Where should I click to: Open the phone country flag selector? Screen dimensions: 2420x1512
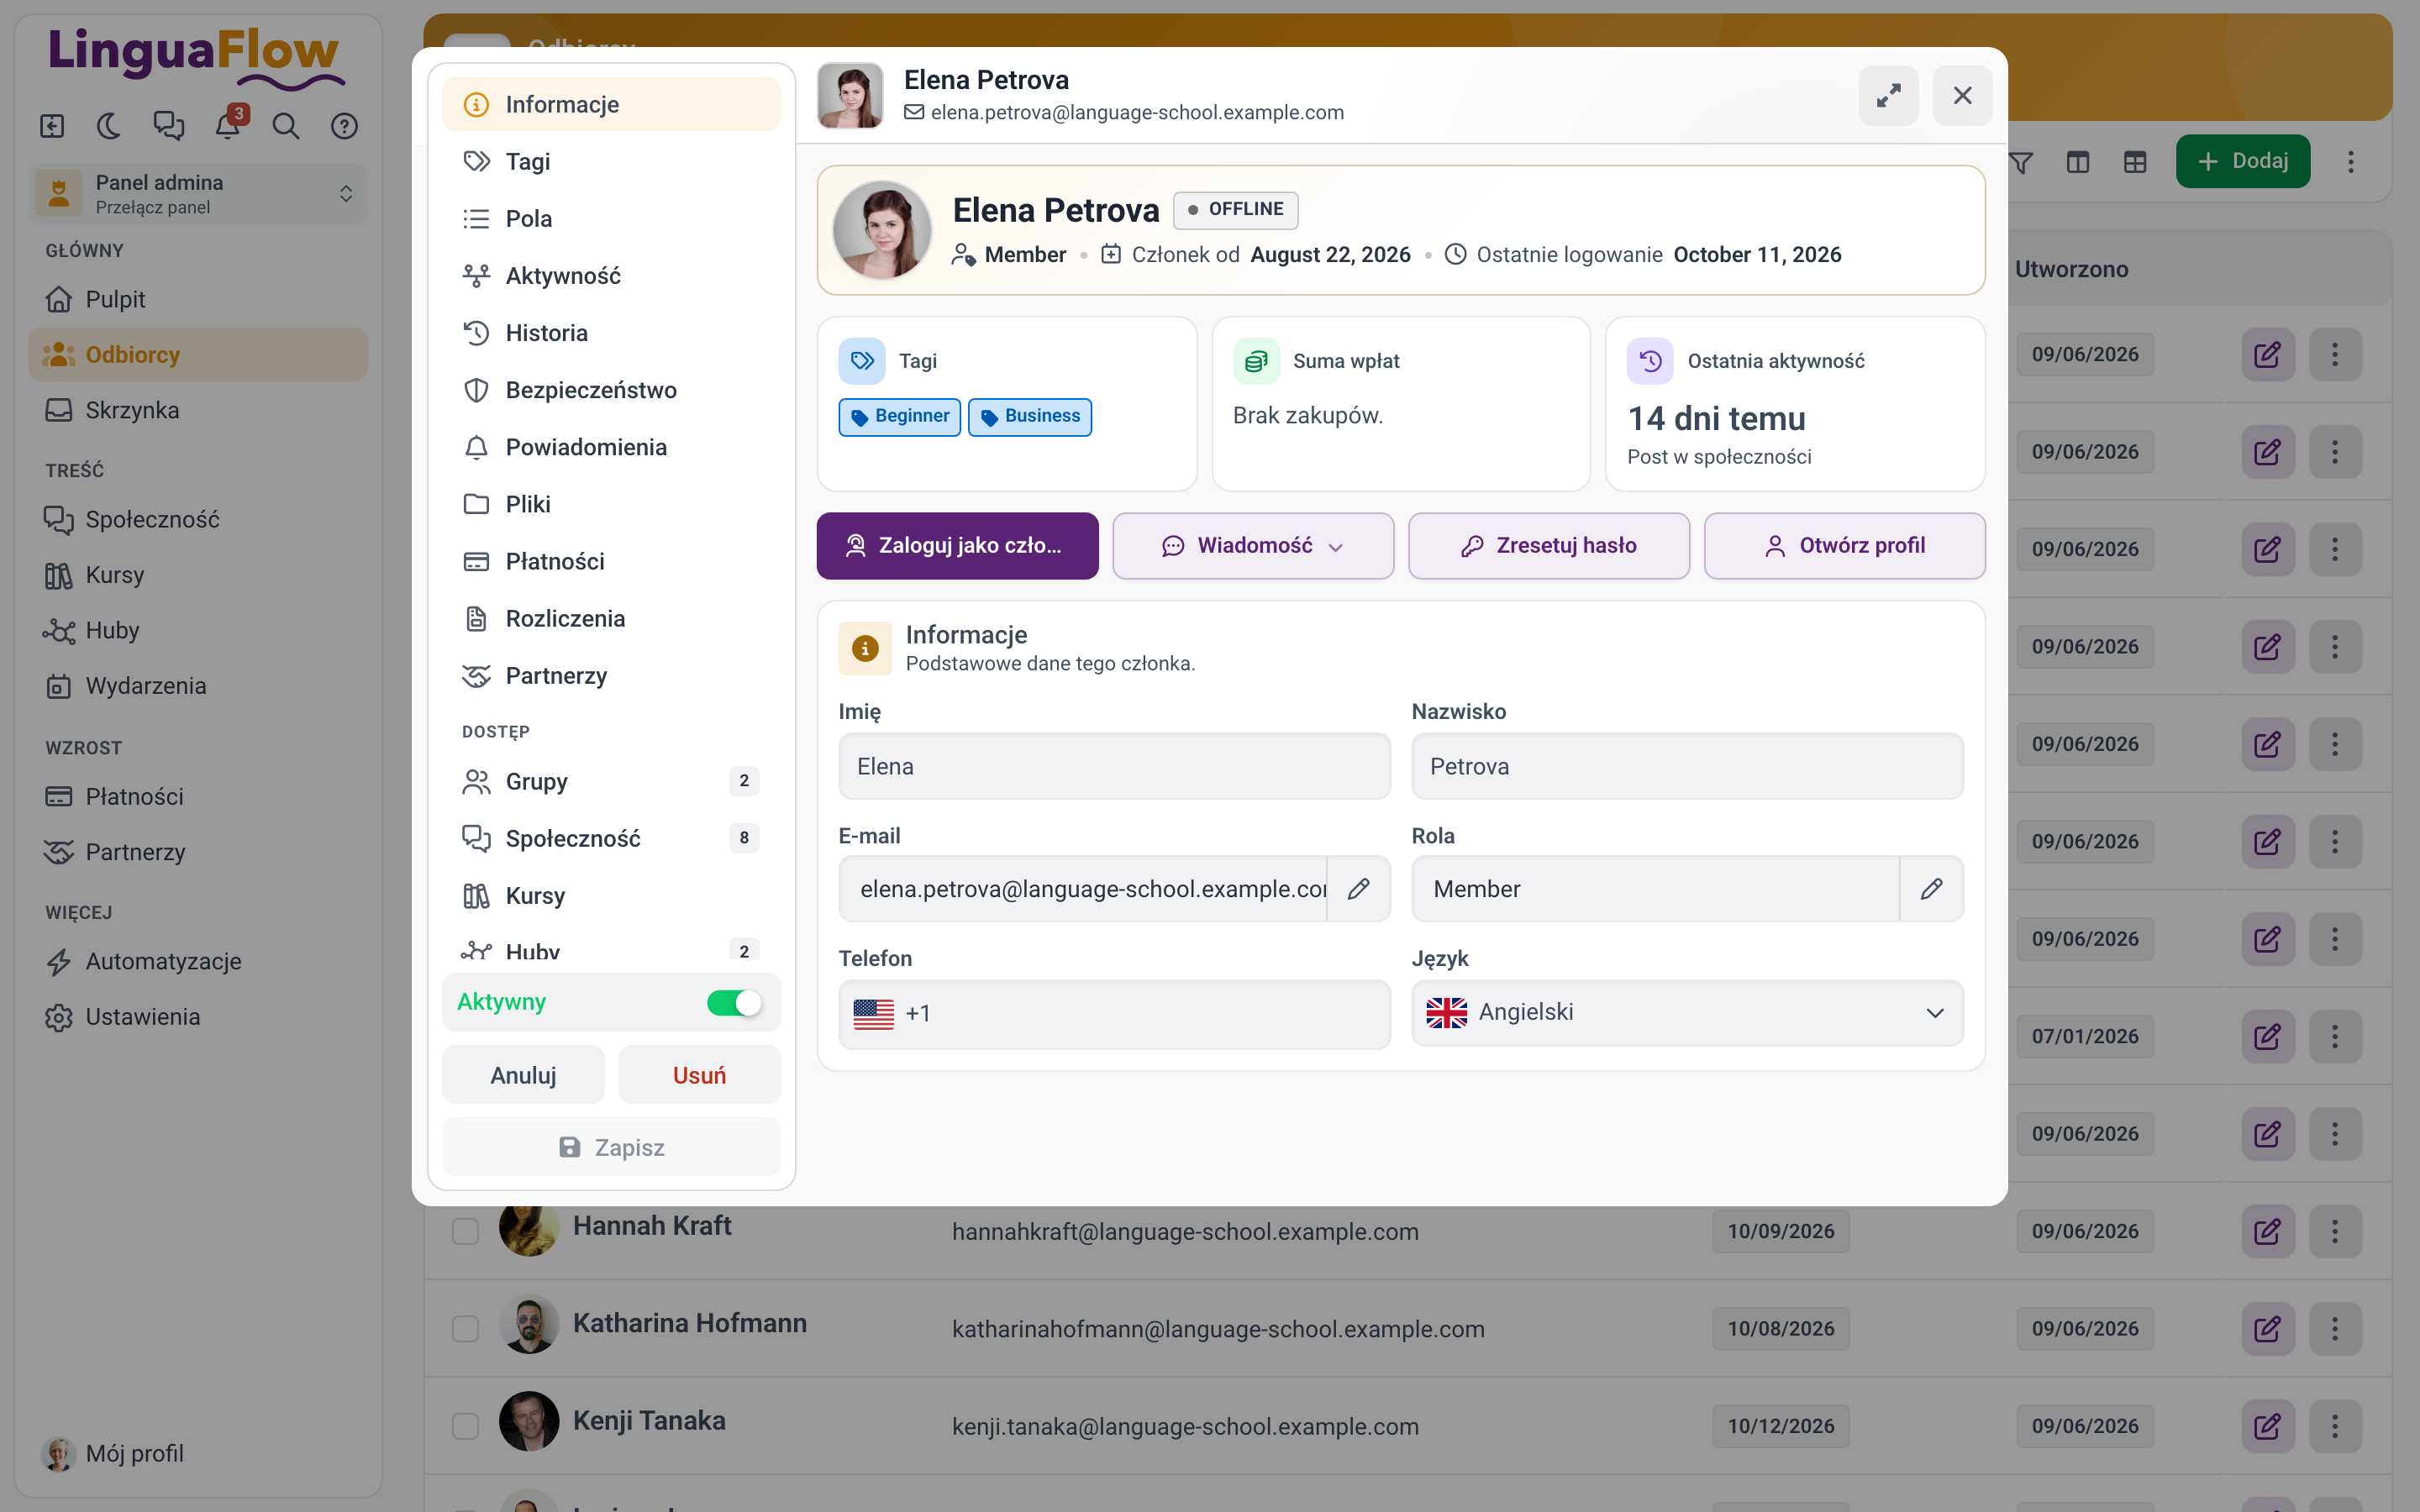click(x=874, y=1014)
